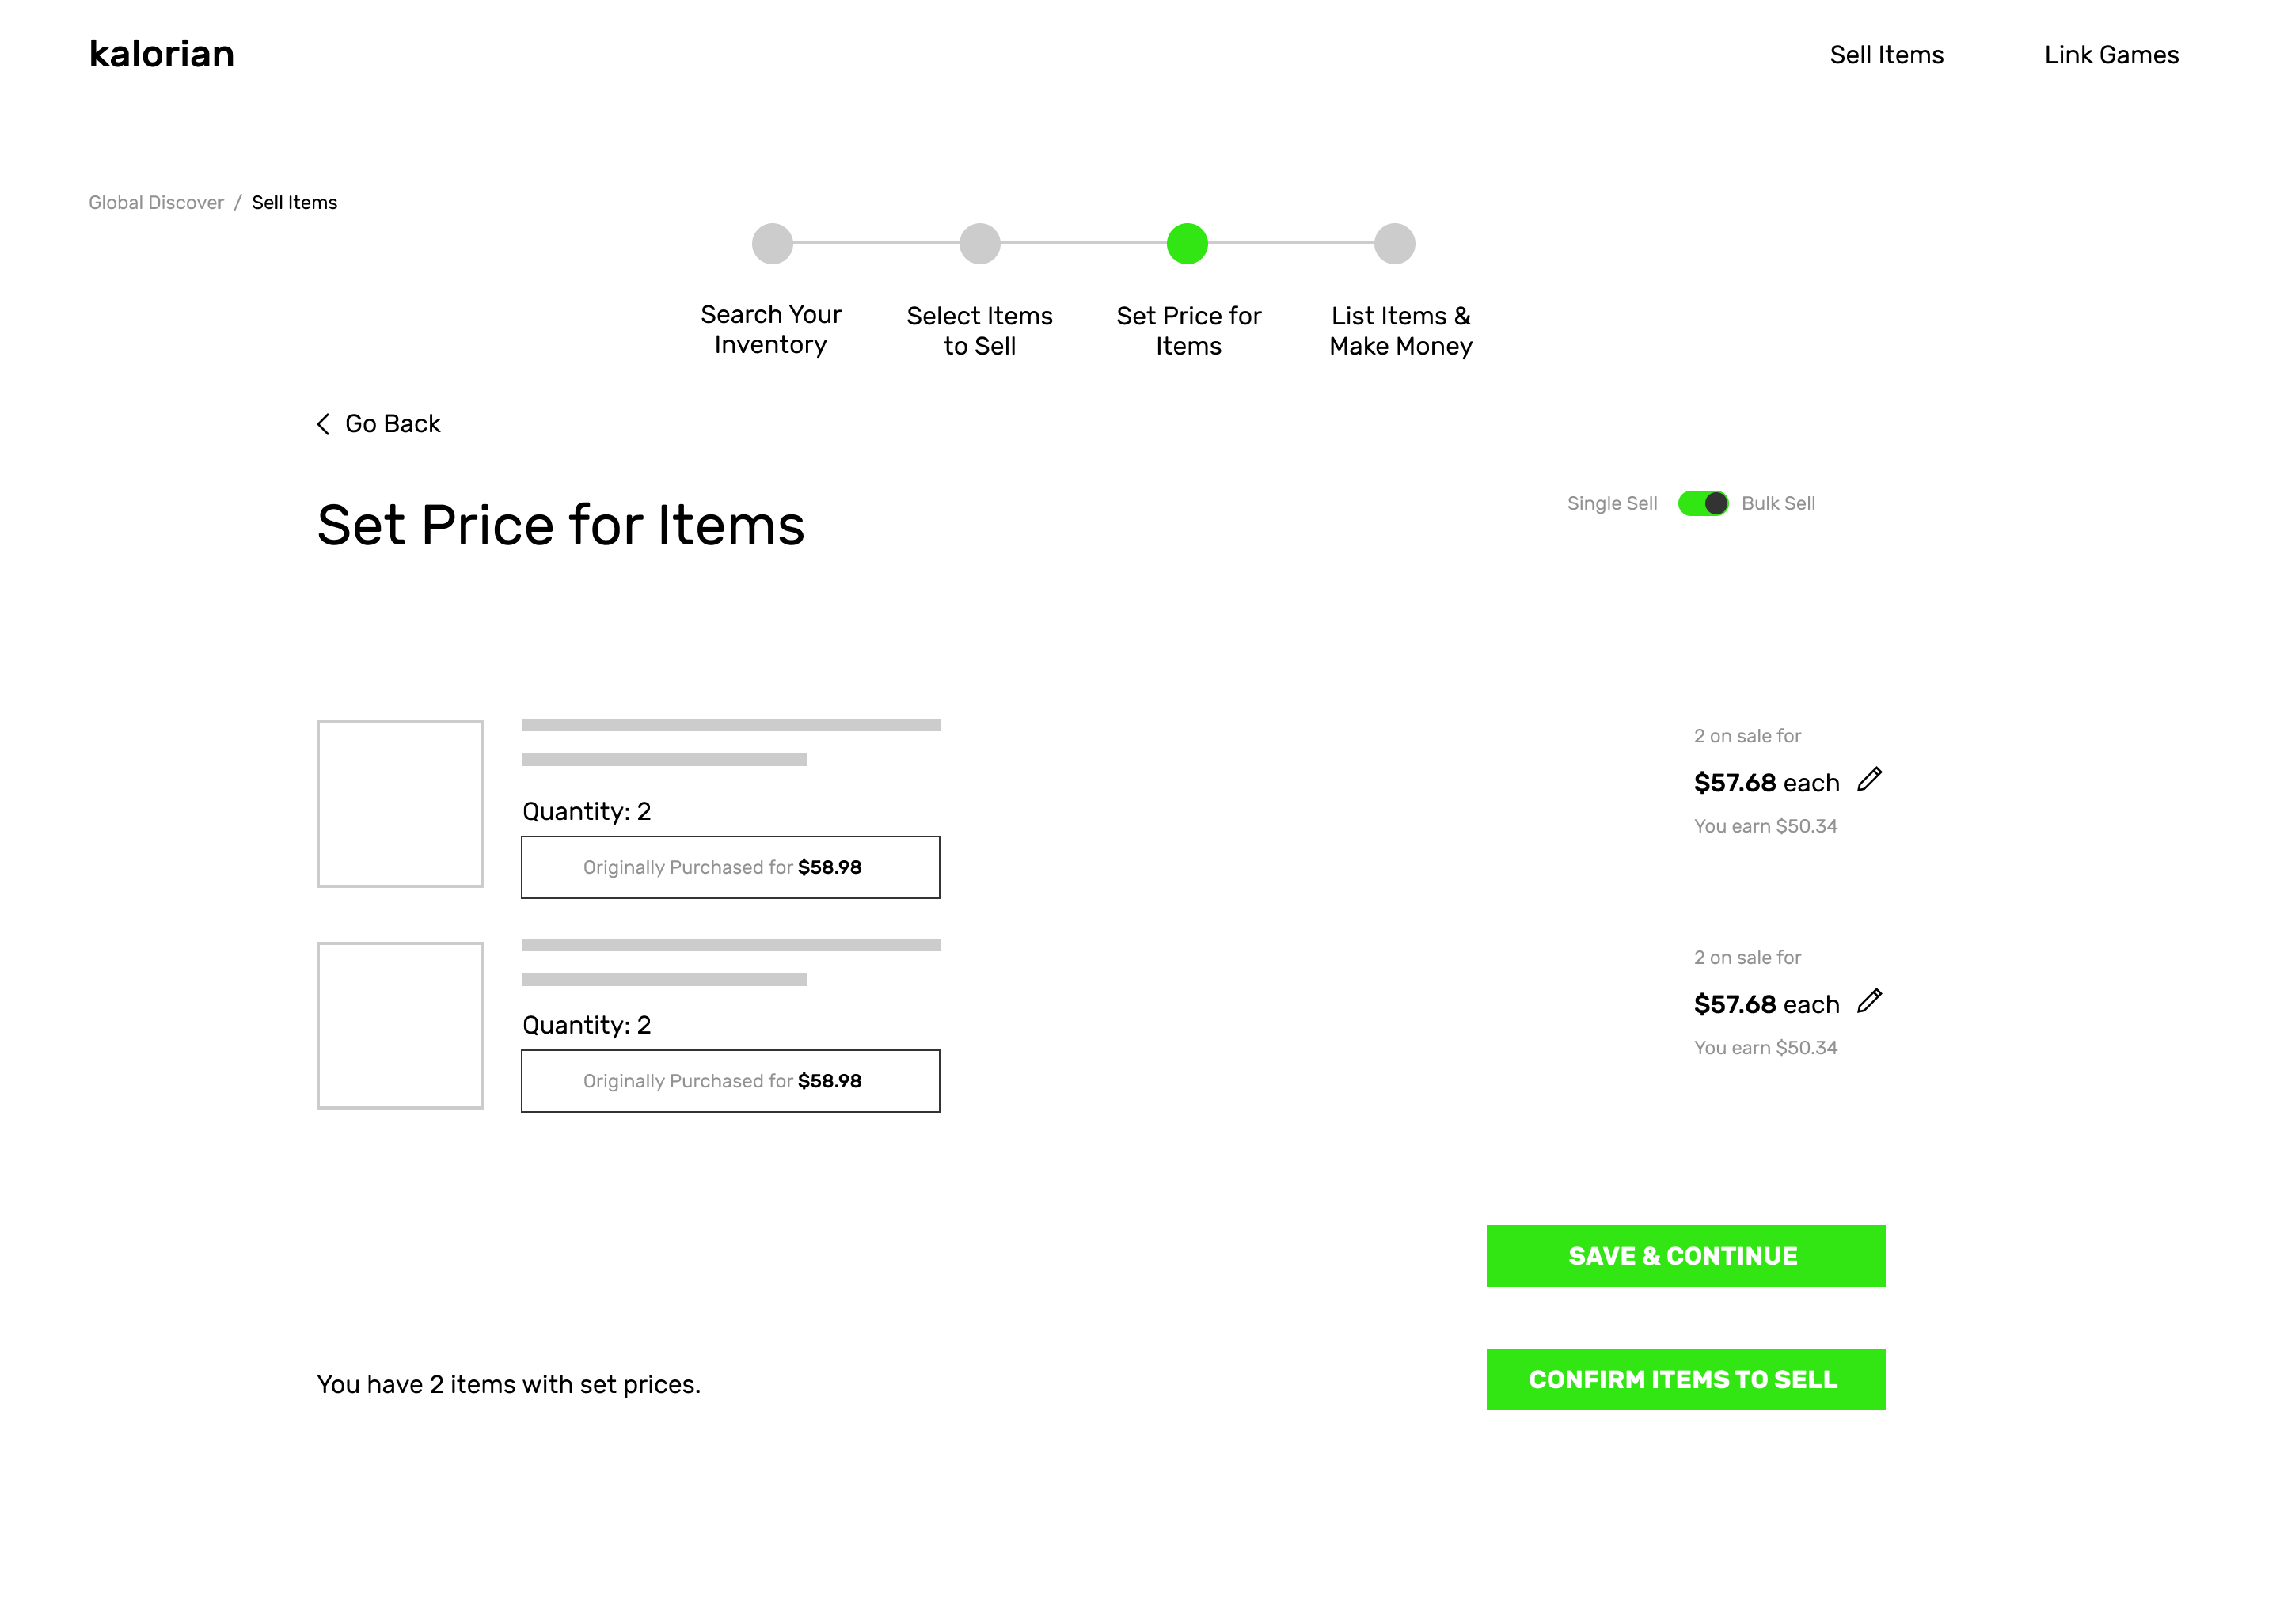This screenshot has height=1624, width=2280.
Task: Select the Select Items to Sell progress circle
Action: coord(979,244)
